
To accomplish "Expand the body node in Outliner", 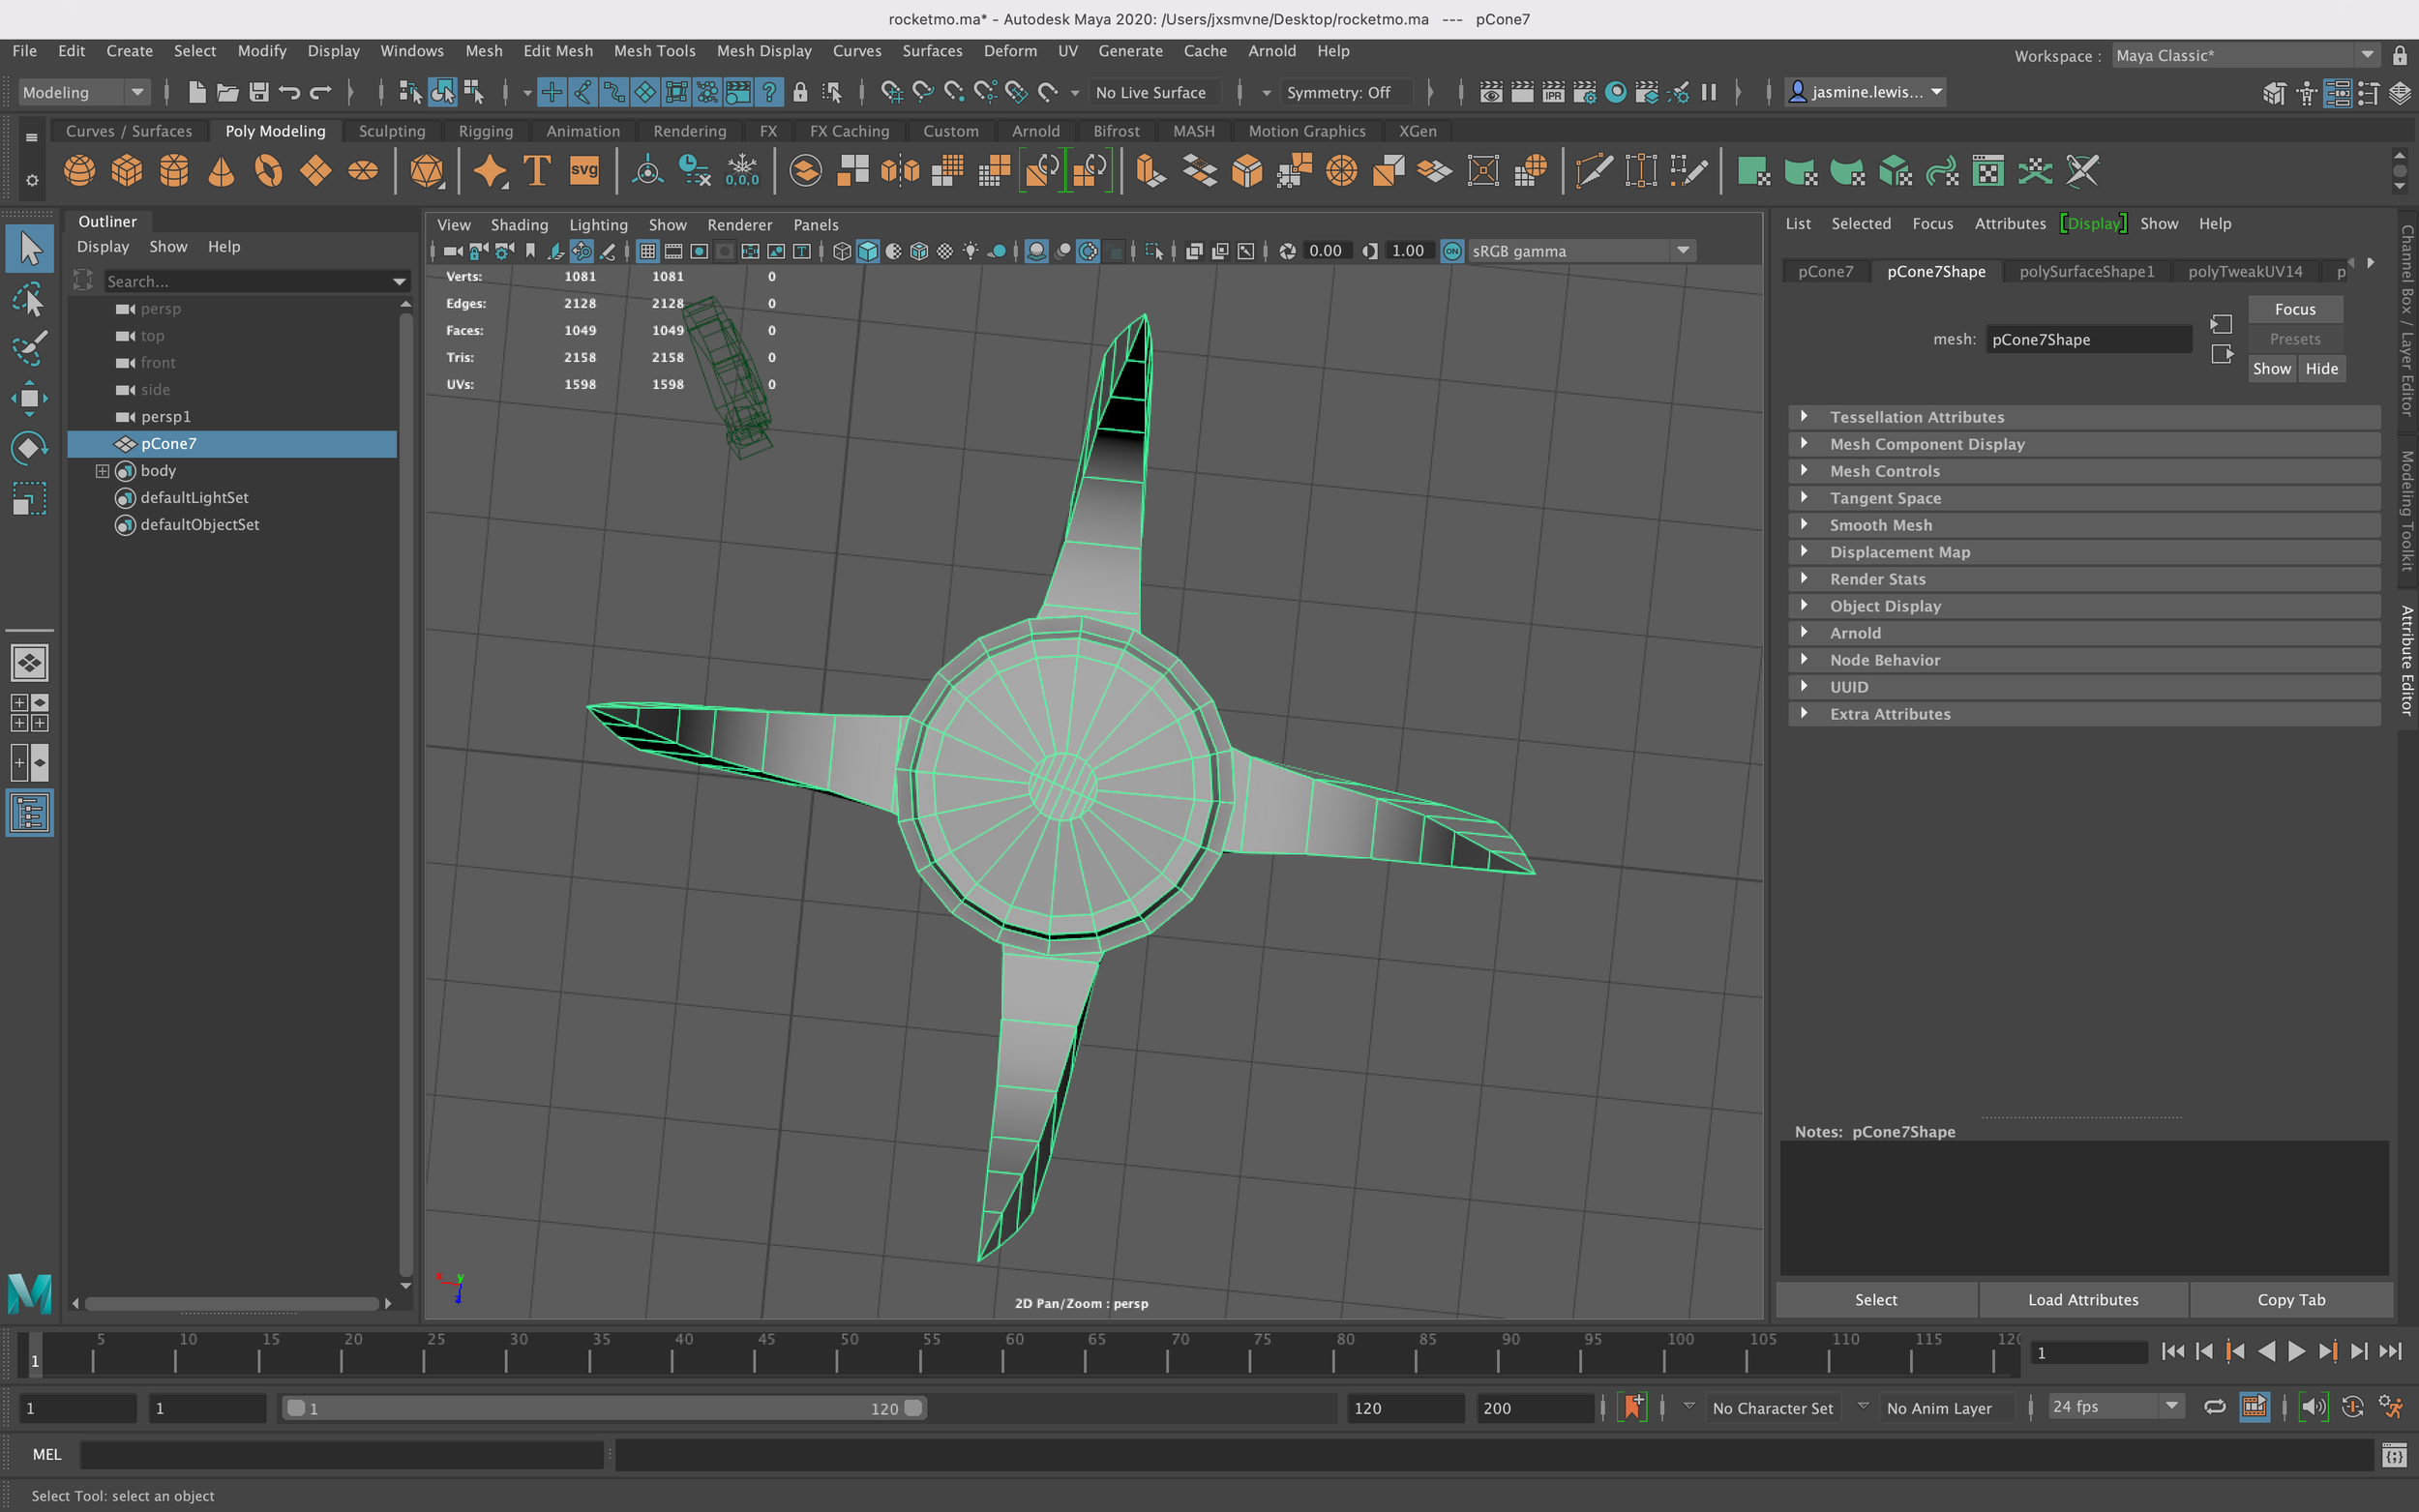I will tap(101, 470).
